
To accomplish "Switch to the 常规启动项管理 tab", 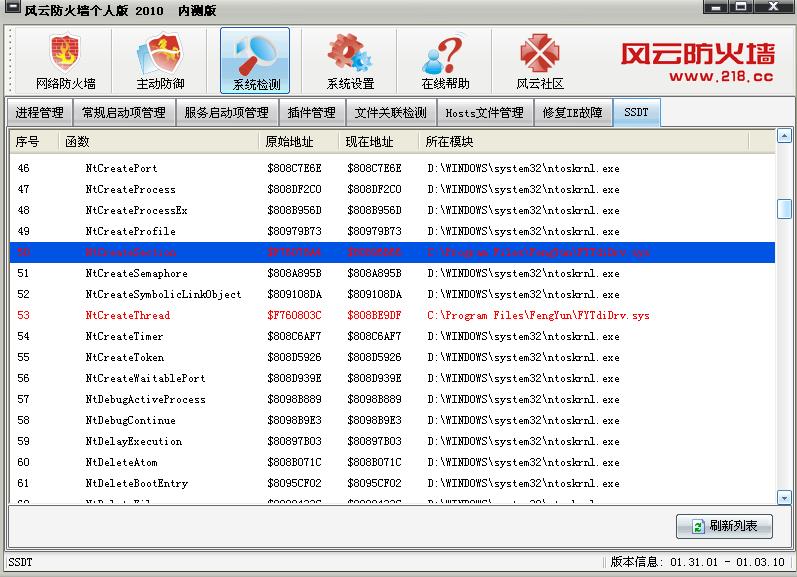I will 124,112.
